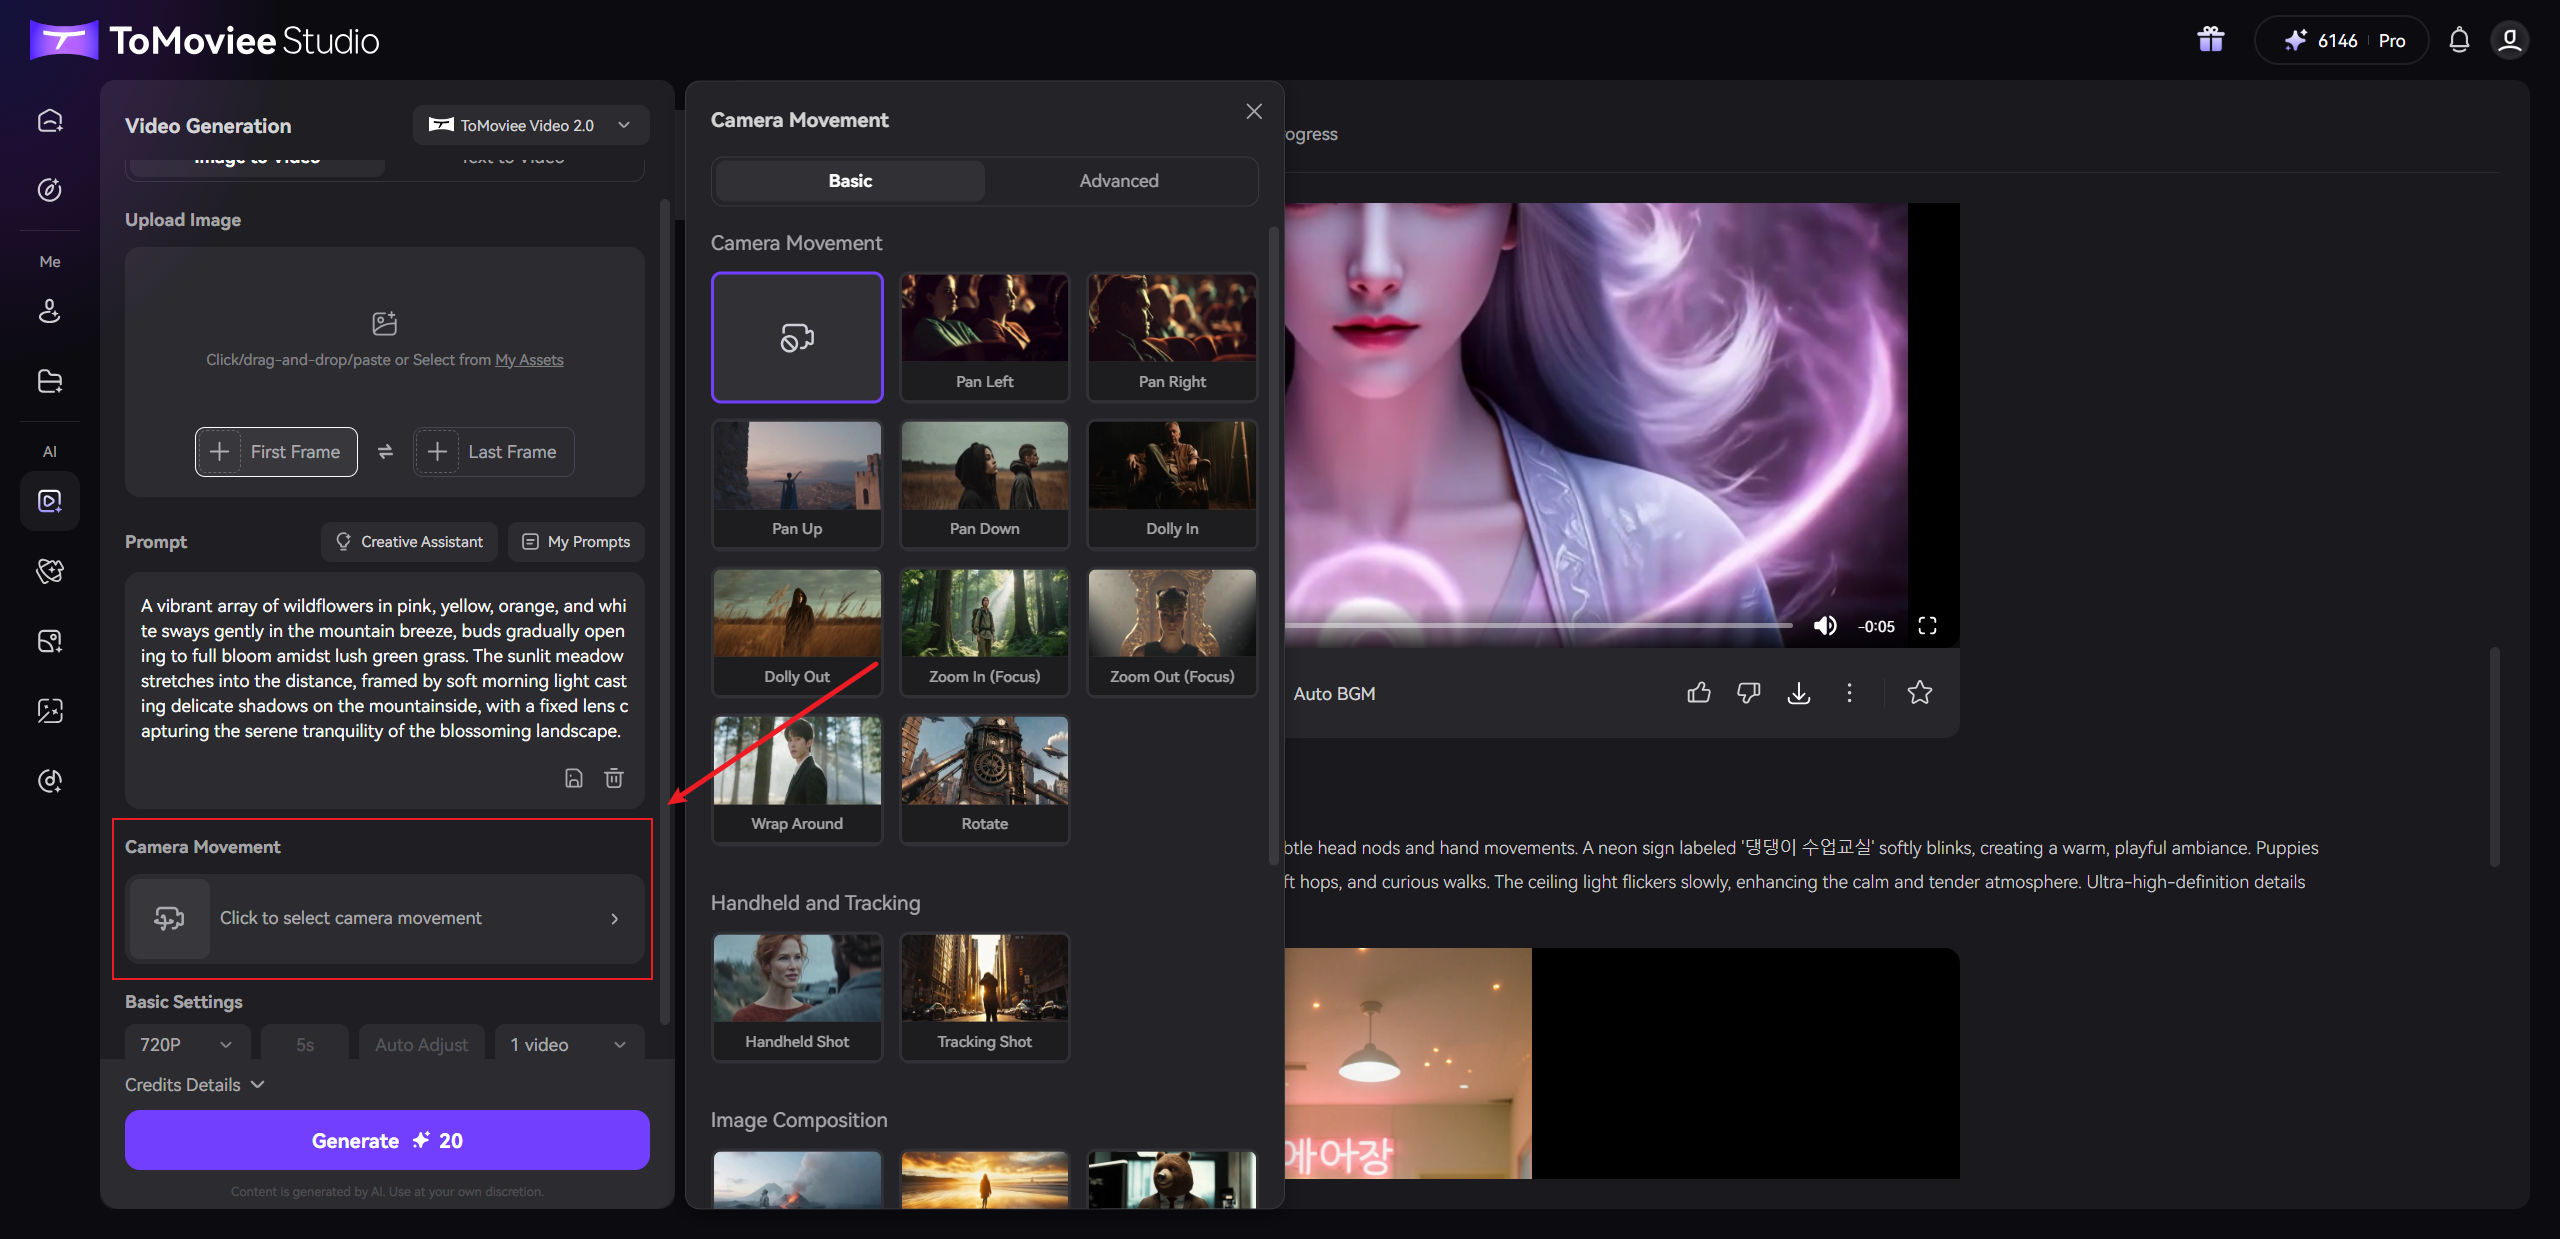Download the generated video
Image resolution: width=2560 pixels, height=1239 pixels.
click(1799, 693)
